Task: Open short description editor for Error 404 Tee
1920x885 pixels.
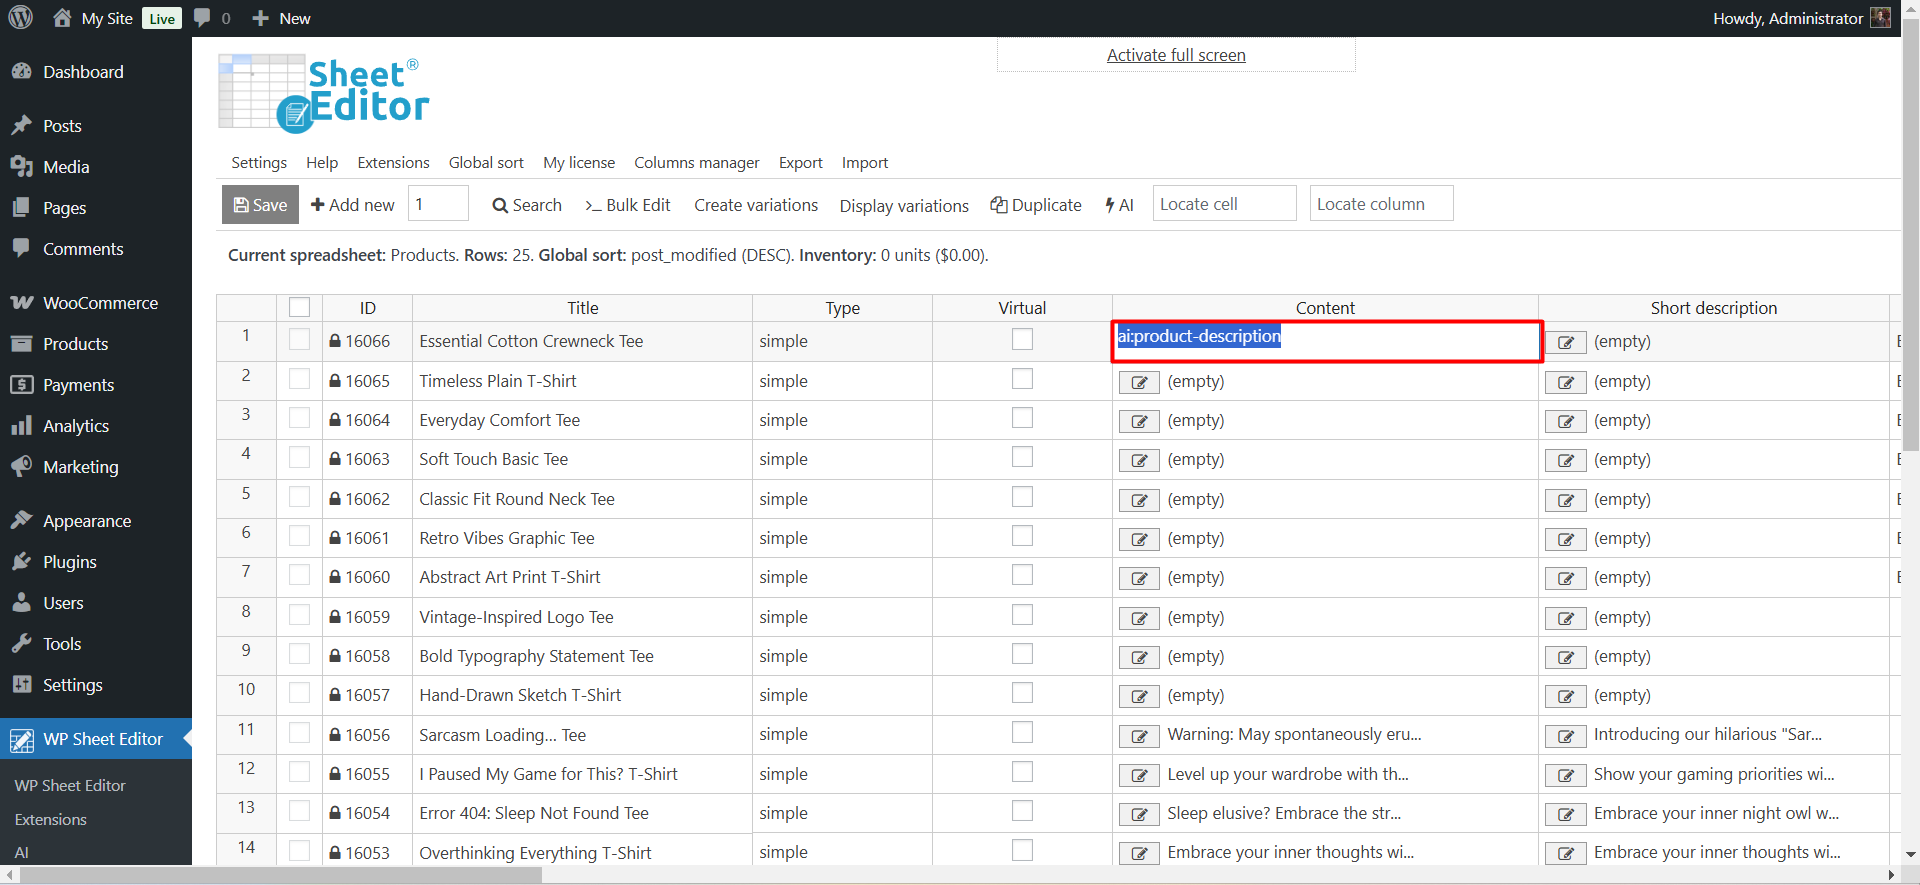Action: tap(1566, 814)
